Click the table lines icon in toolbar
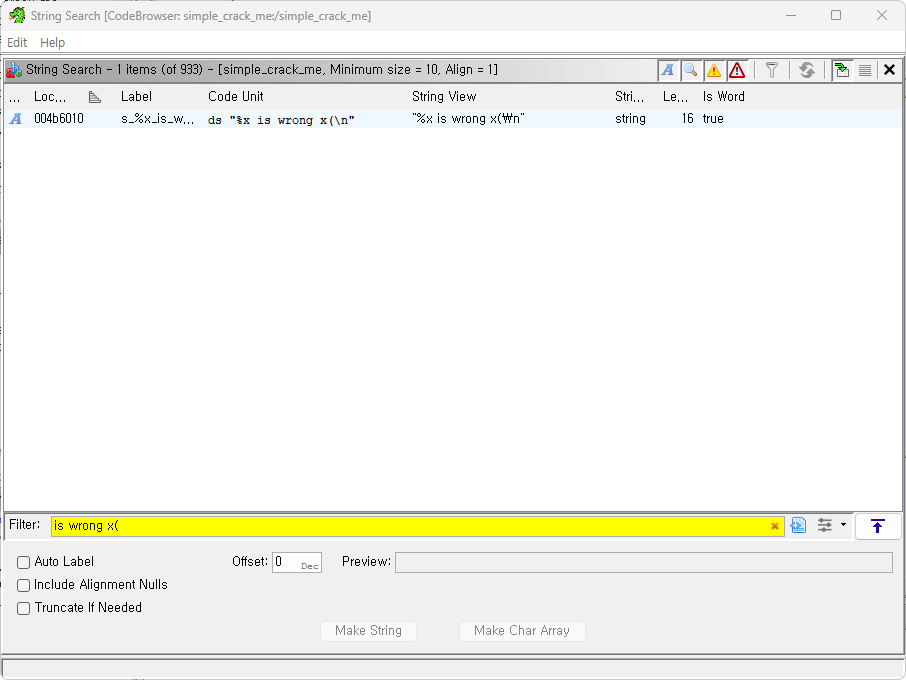 (865, 70)
